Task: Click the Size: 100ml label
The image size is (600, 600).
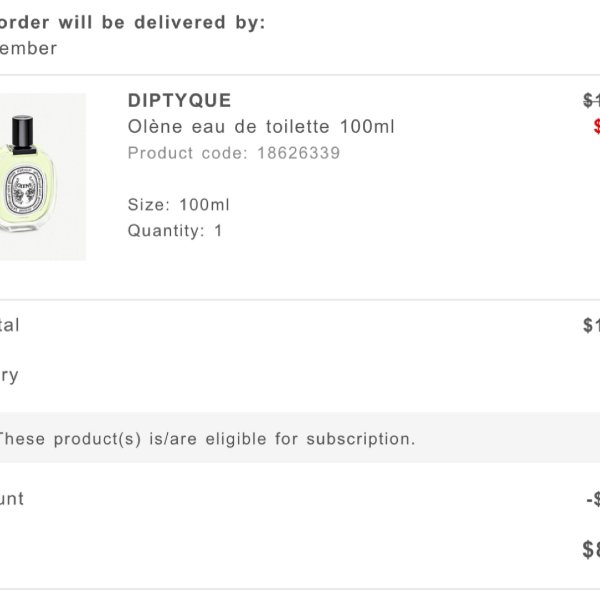Action: click(179, 205)
